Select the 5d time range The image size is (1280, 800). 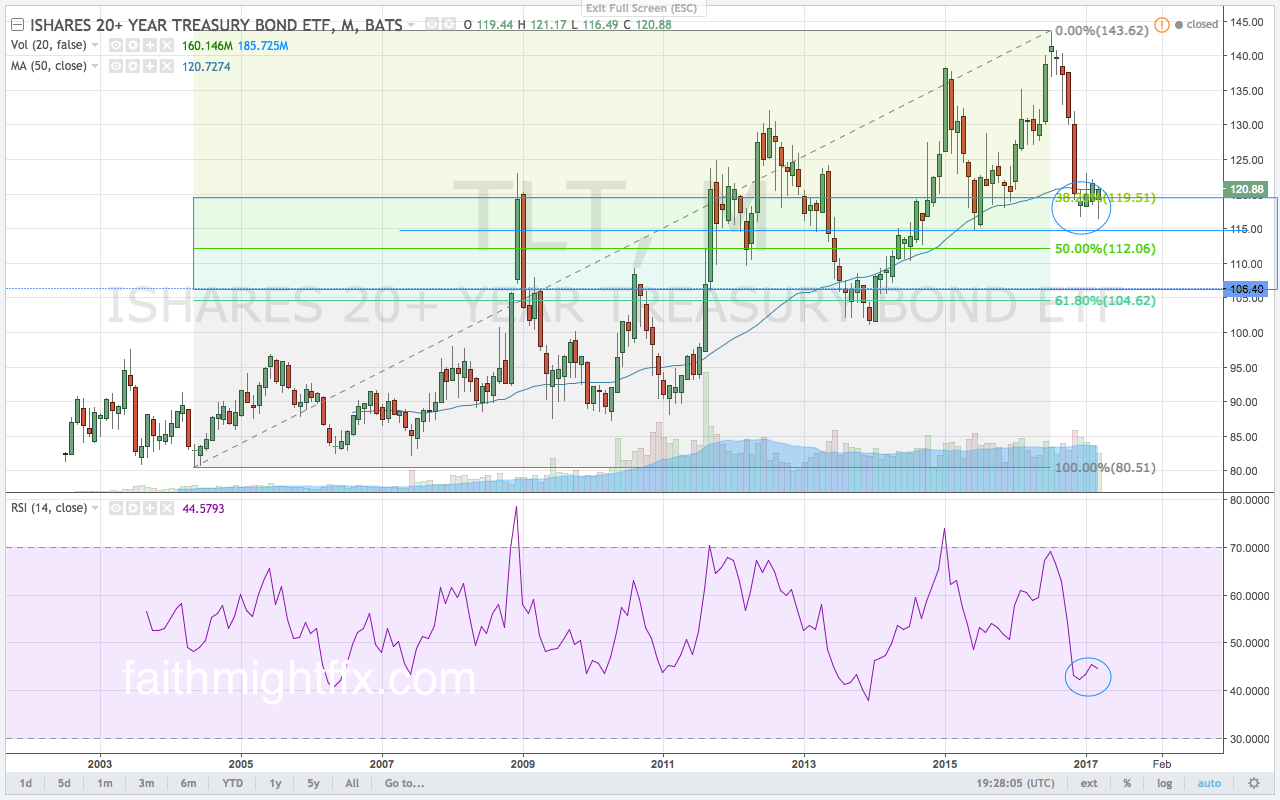(64, 783)
